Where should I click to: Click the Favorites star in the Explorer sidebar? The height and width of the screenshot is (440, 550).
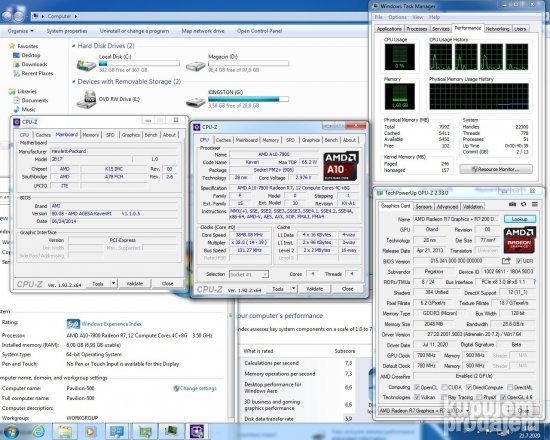[12, 46]
